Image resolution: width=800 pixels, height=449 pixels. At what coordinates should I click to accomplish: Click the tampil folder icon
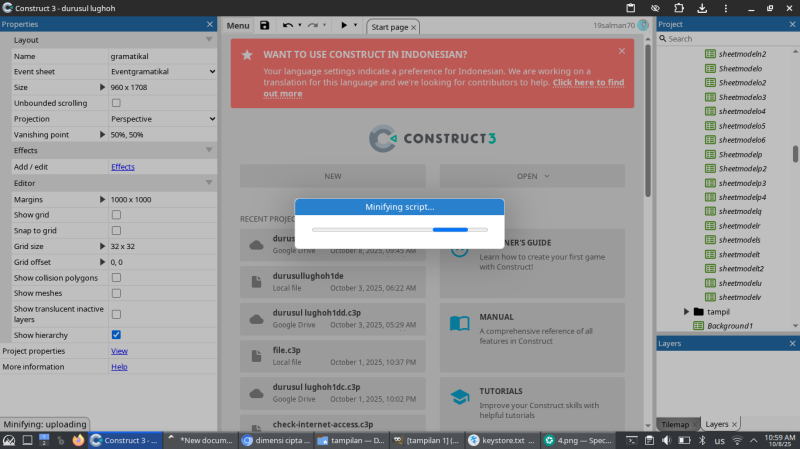[698, 312]
